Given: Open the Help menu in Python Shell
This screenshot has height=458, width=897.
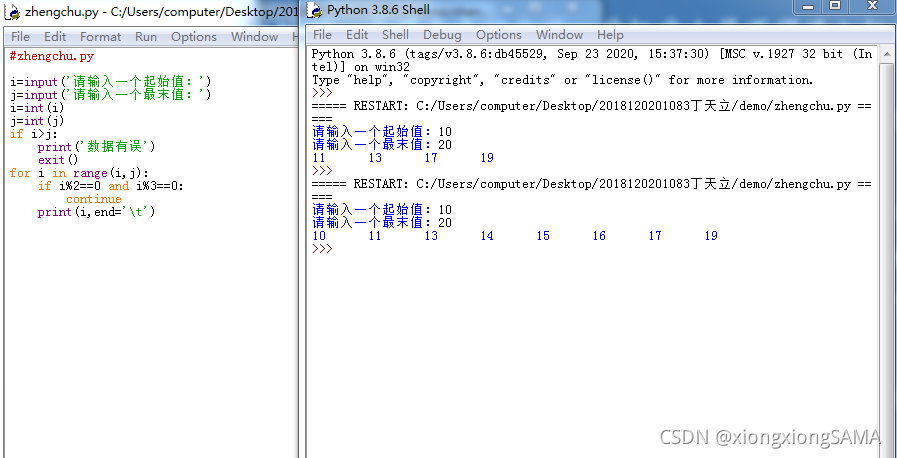Looking at the screenshot, I should pyautogui.click(x=610, y=35).
